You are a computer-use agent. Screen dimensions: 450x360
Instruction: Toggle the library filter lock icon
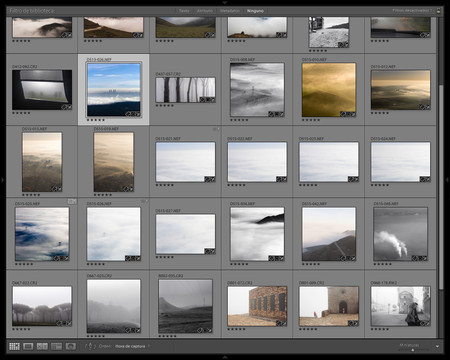click(x=438, y=11)
